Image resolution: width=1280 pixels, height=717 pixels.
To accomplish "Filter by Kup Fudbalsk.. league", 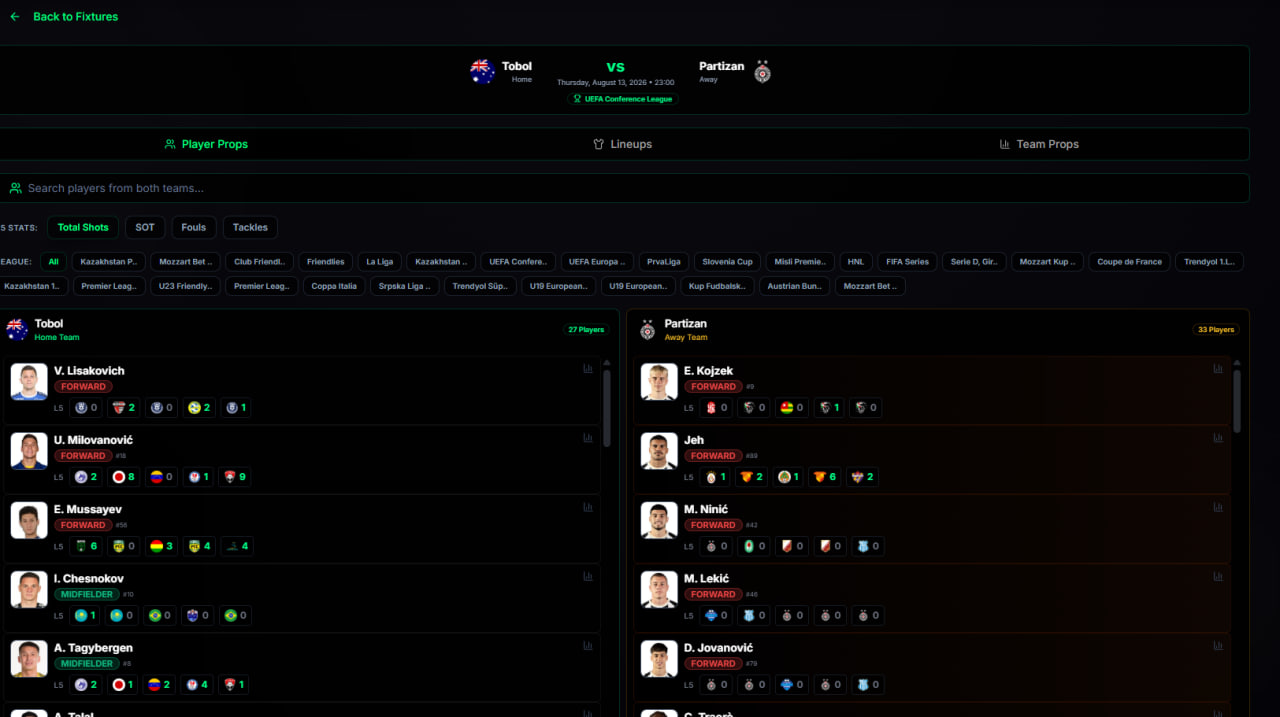I will (717, 286).
